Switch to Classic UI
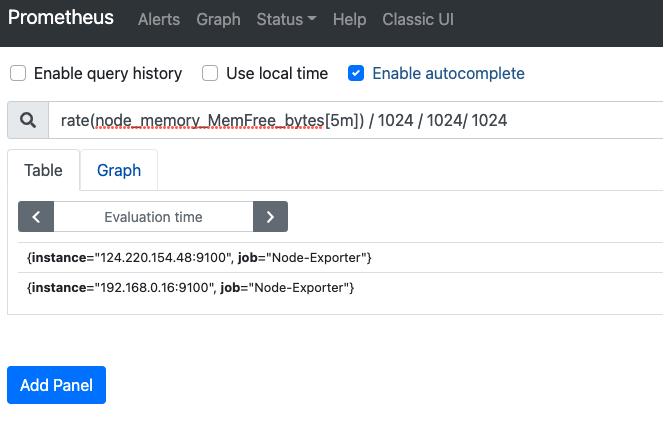The height and width of the screenshot is (428, 663). 418,19
